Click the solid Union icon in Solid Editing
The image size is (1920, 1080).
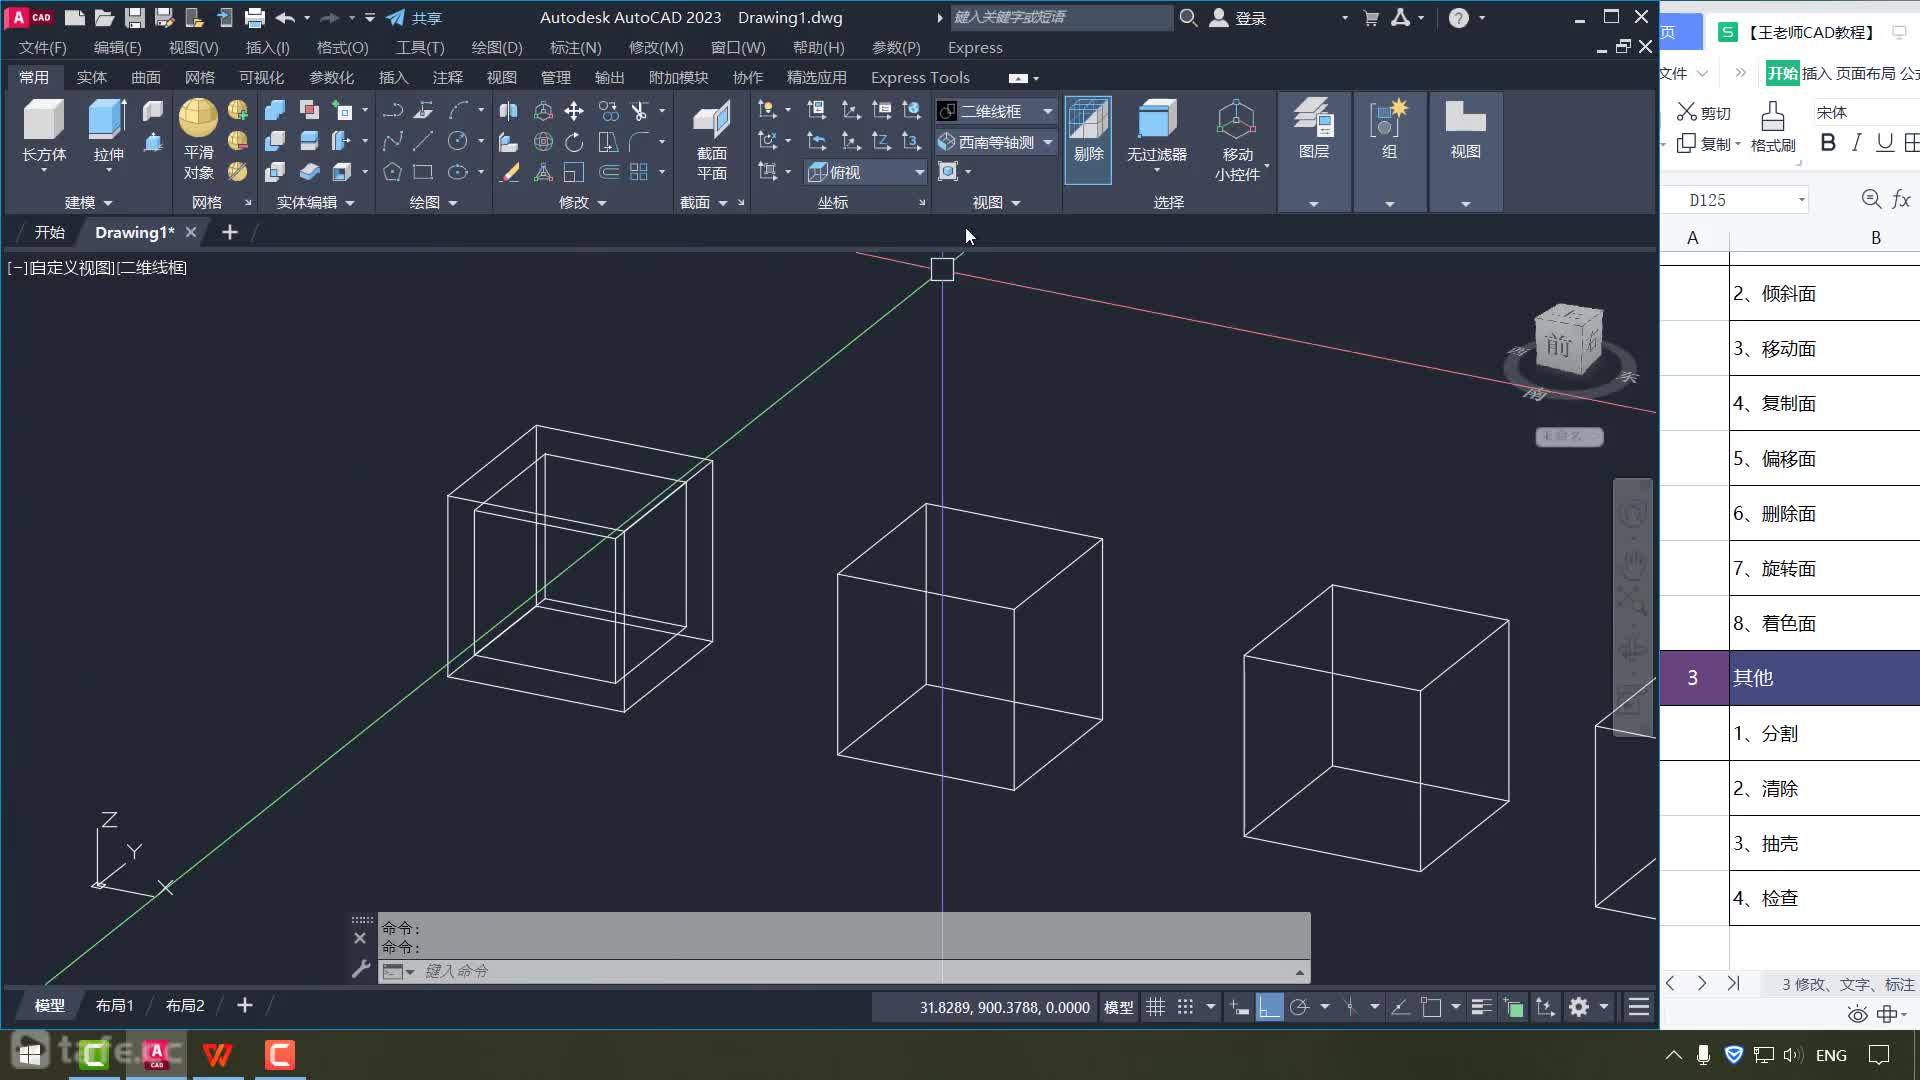[275, 111]
